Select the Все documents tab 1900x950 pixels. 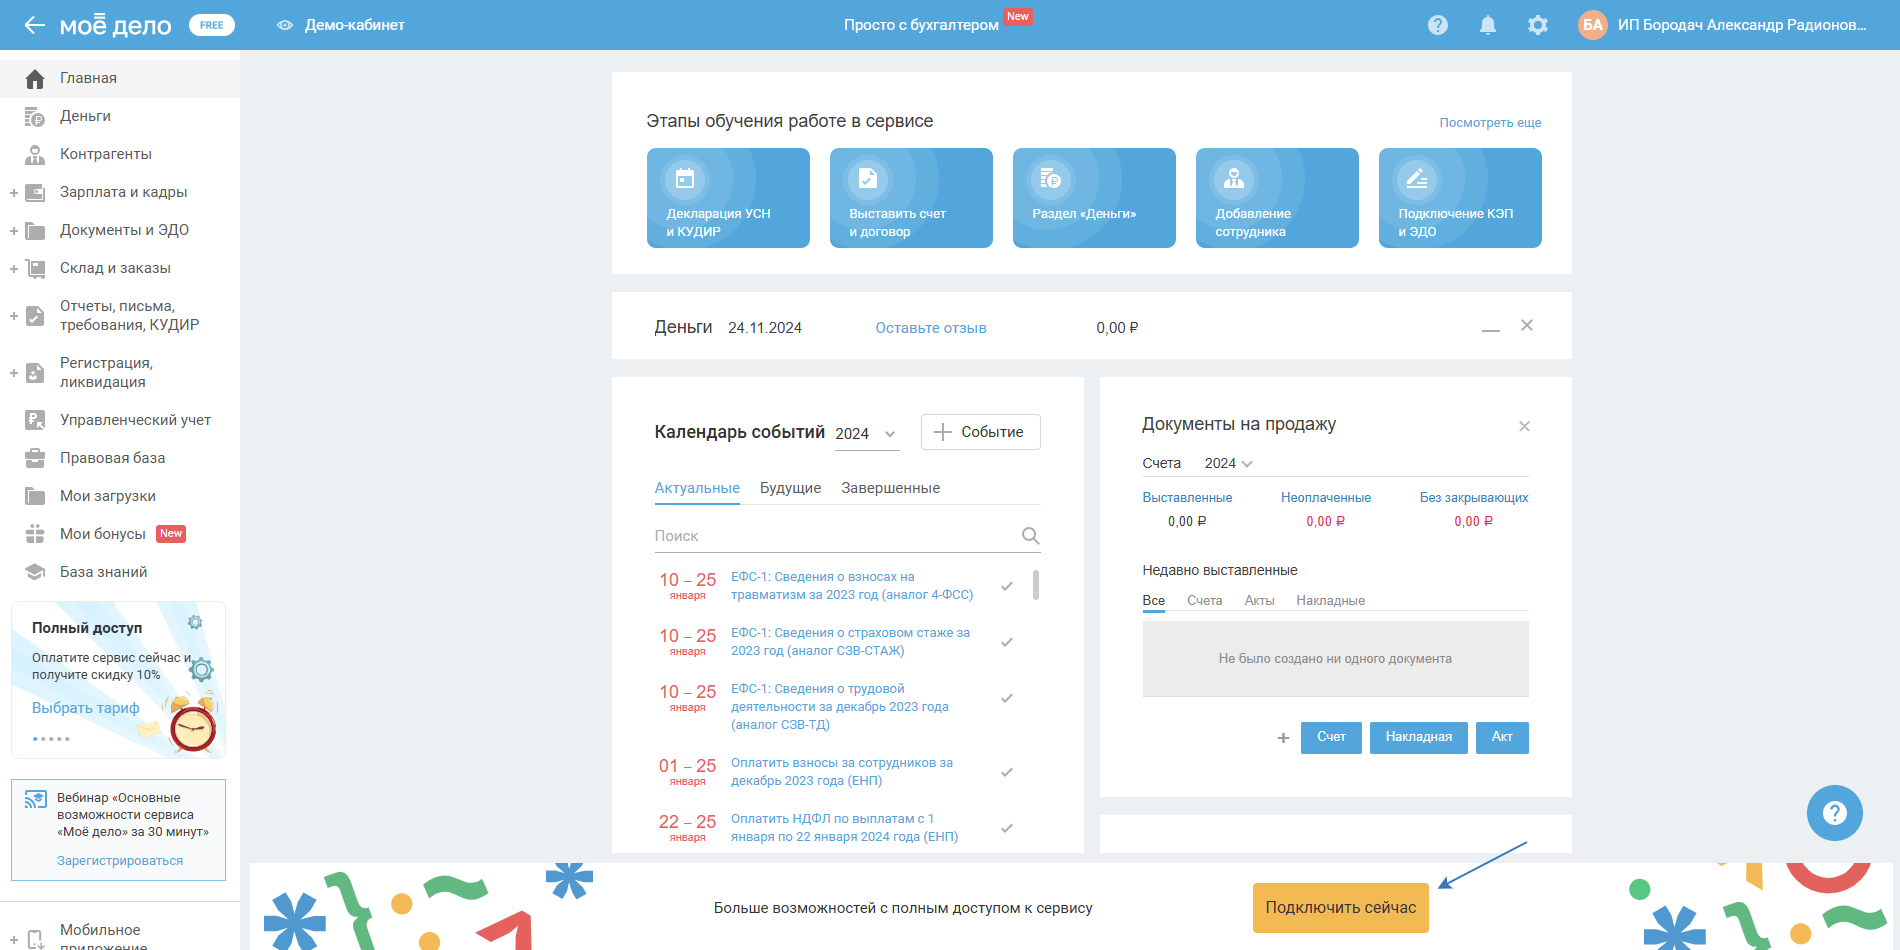pos(1154,601)
